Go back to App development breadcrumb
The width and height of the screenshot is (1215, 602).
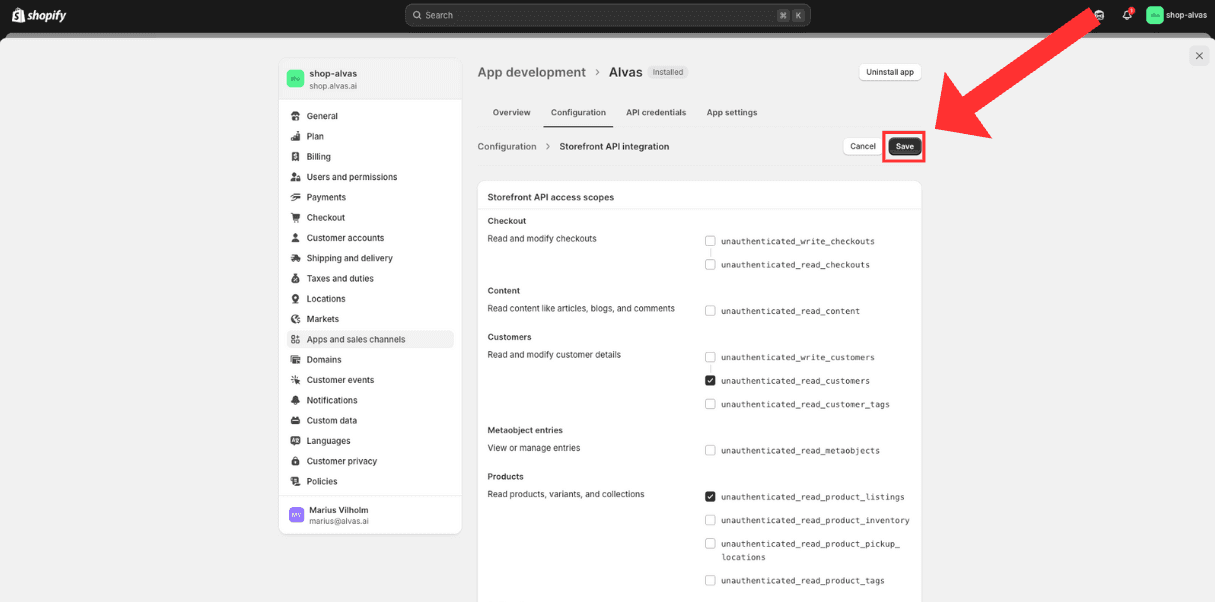pyautogui.click(x=532, y=72)
